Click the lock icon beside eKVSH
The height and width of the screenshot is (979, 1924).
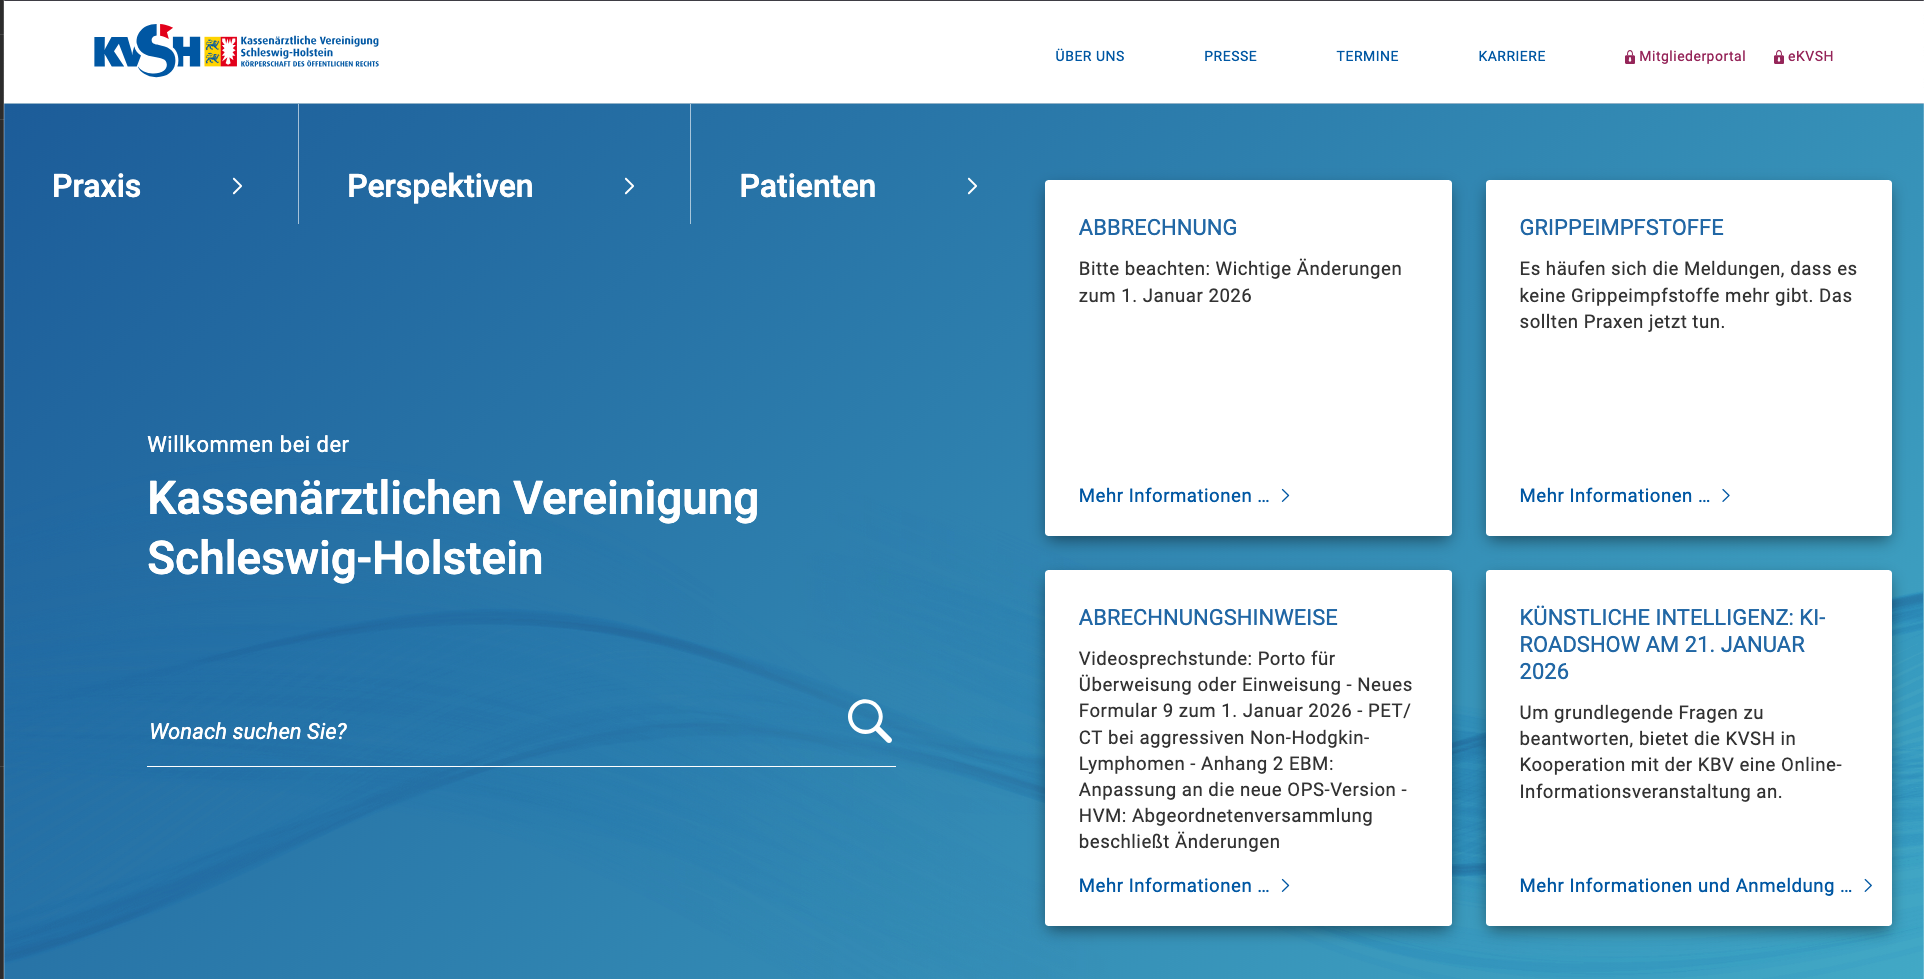pyautogui.click(x=1778, y=57)
